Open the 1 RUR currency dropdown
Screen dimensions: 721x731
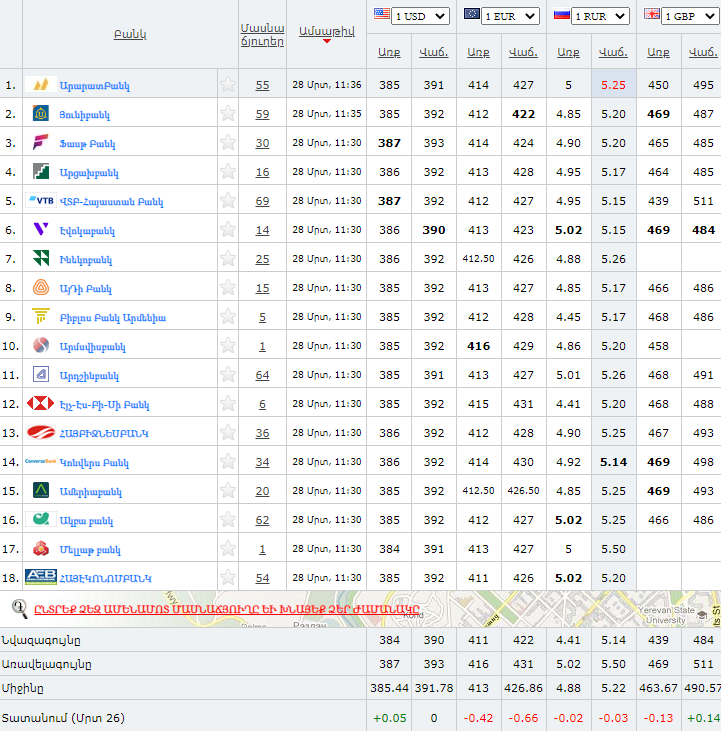tap(600, 16)
